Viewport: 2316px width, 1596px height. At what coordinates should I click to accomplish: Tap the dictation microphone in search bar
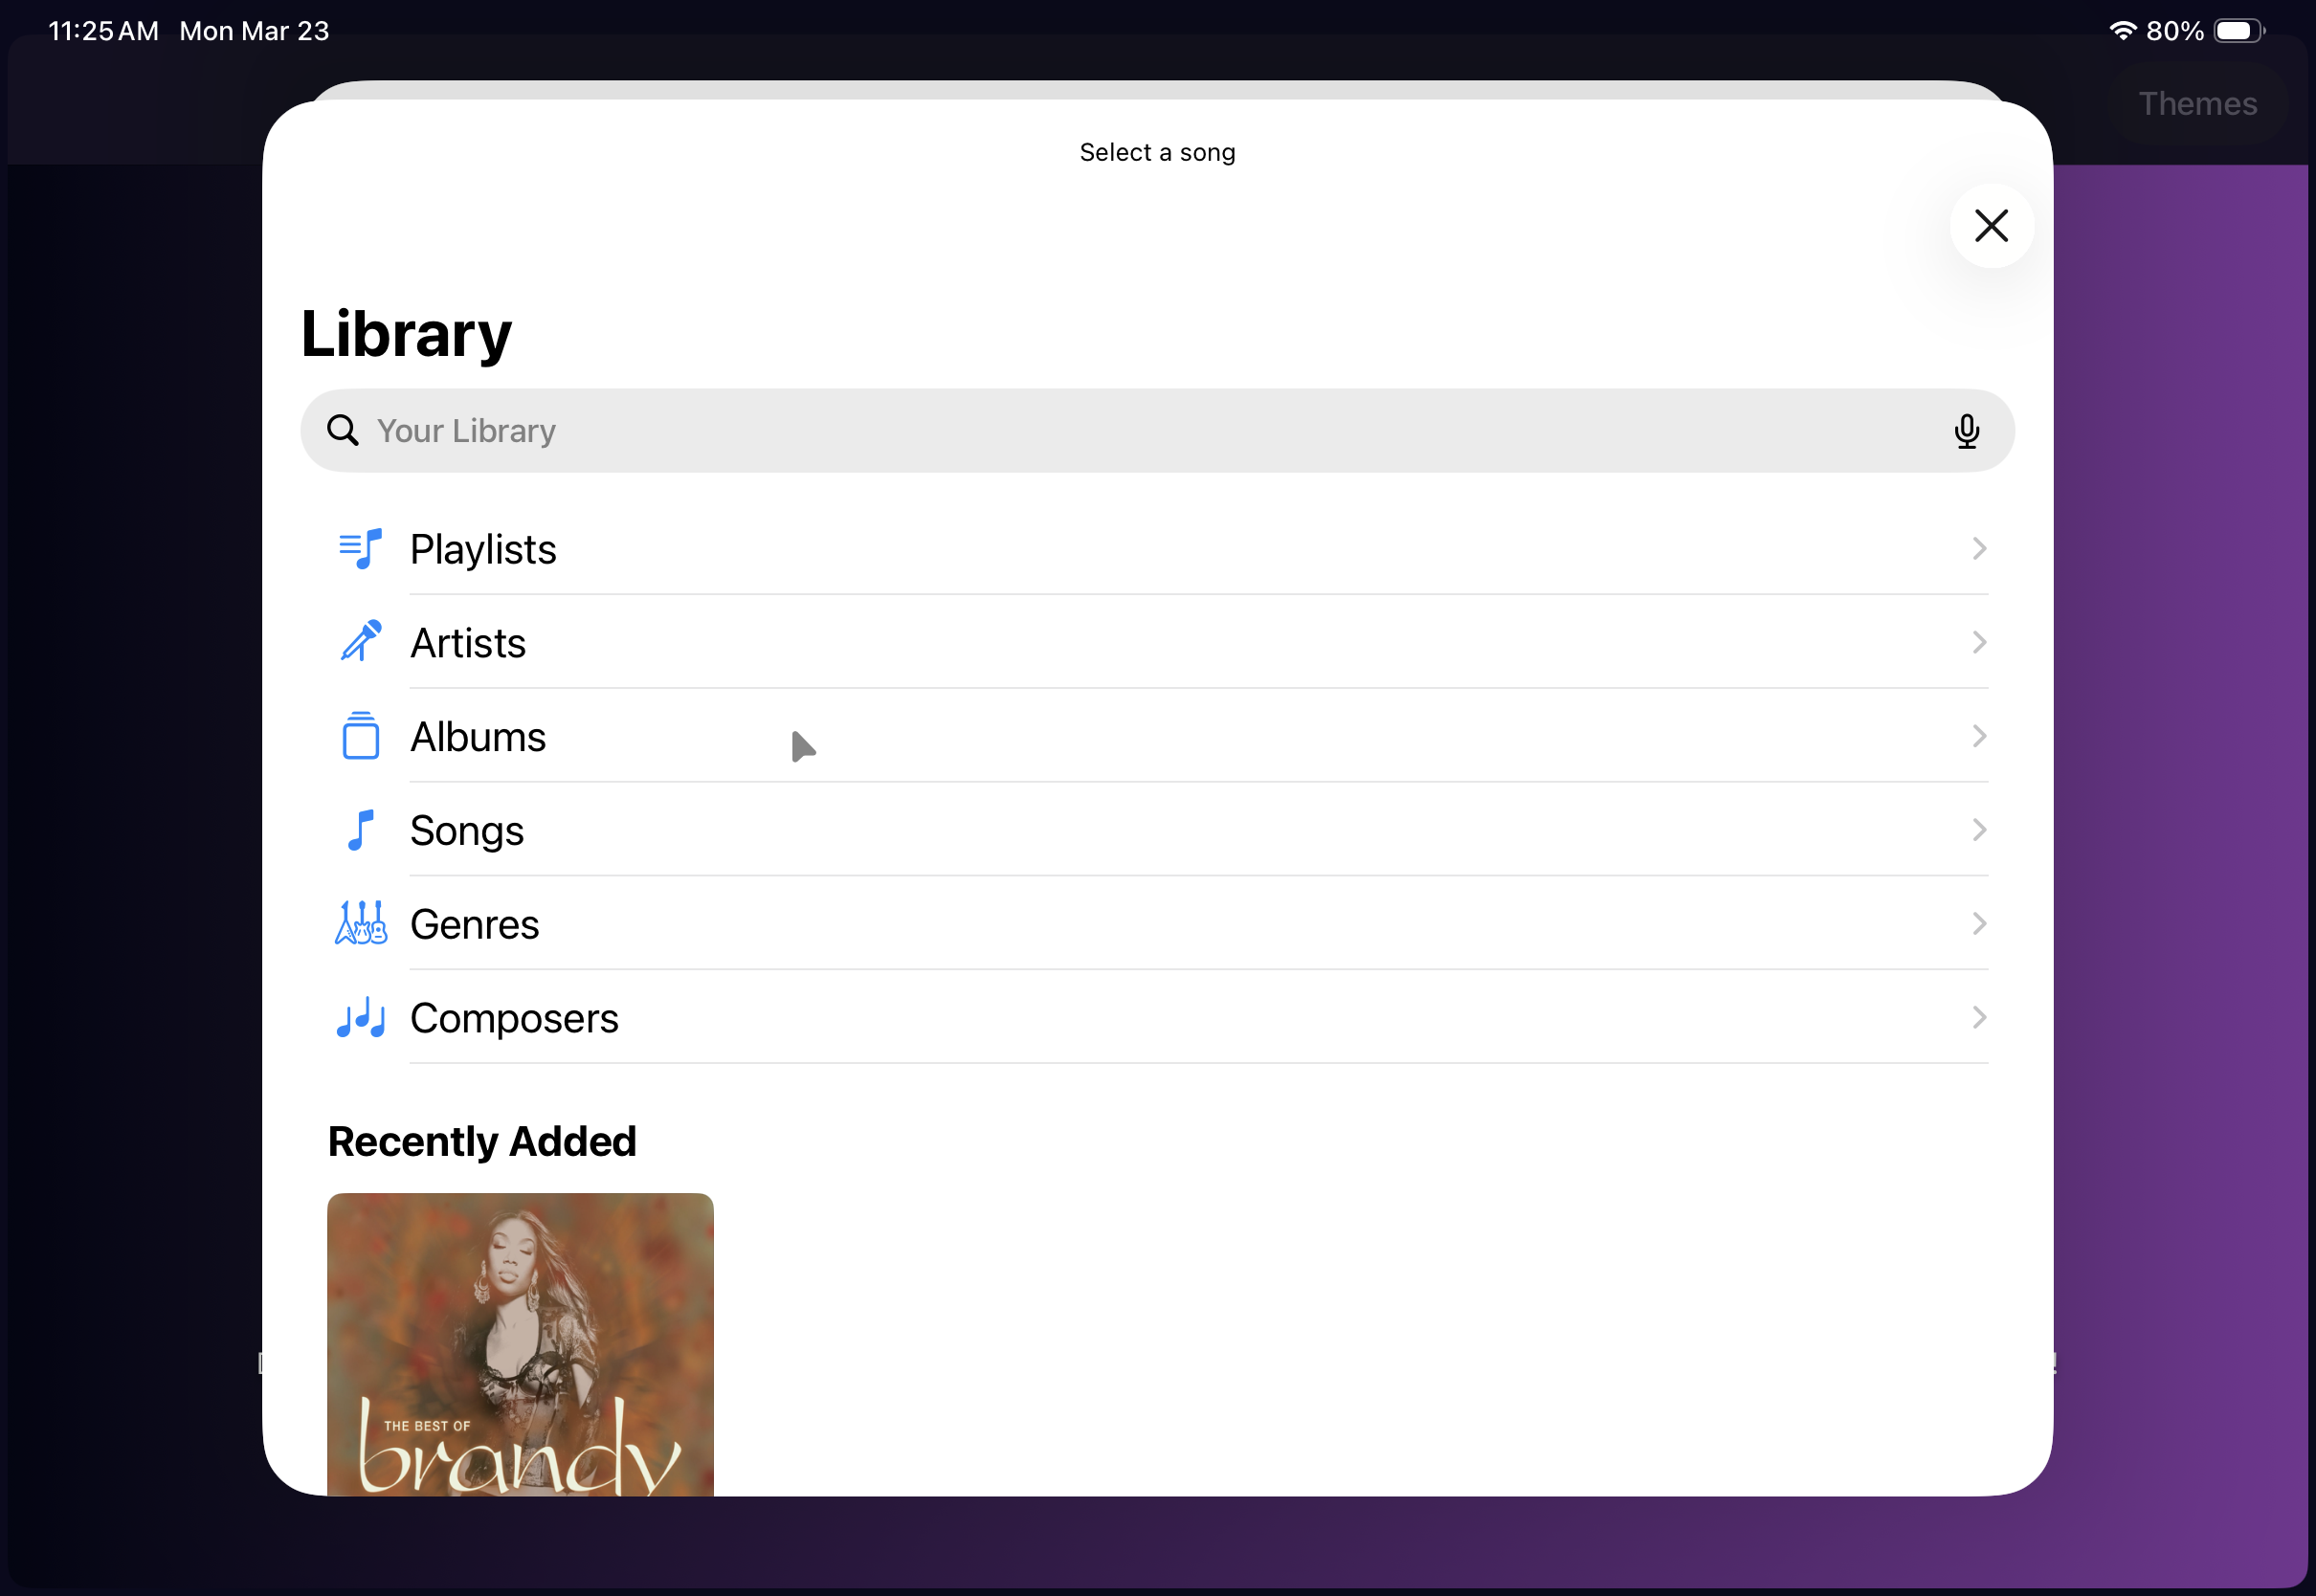pyautogui.click(x=1966, y=431)
